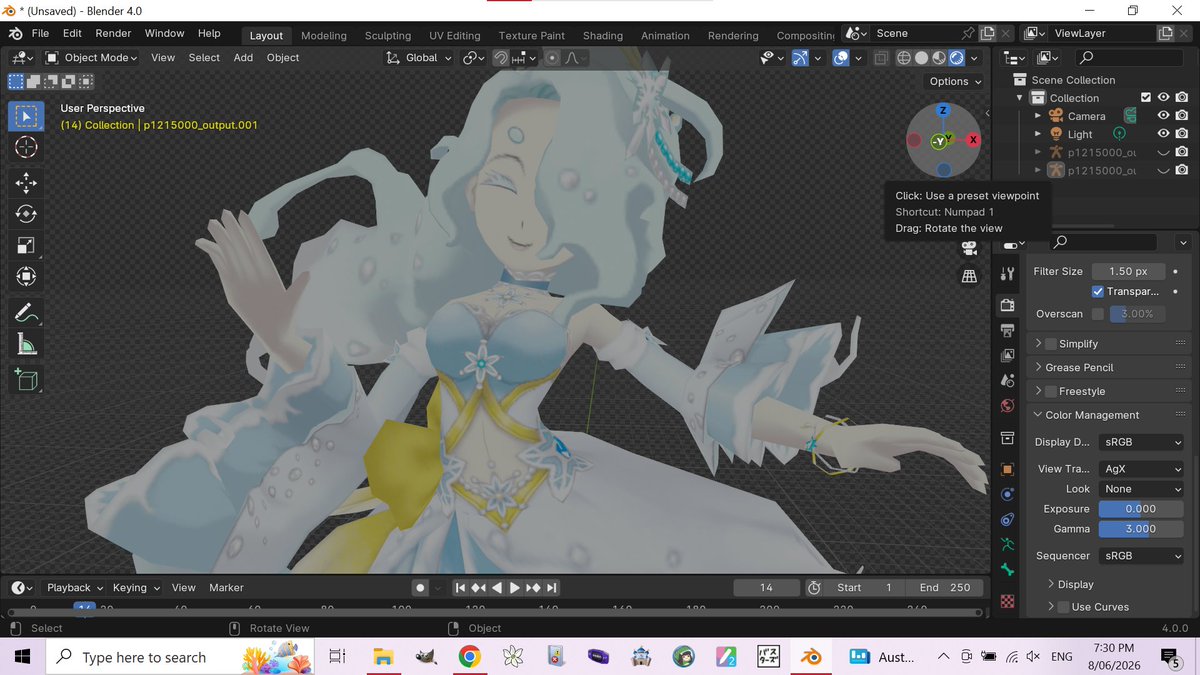The width and height of the screenshot is (1200, 675).
Task: Open the Object properties tab
Action: tap(1007, 468)
